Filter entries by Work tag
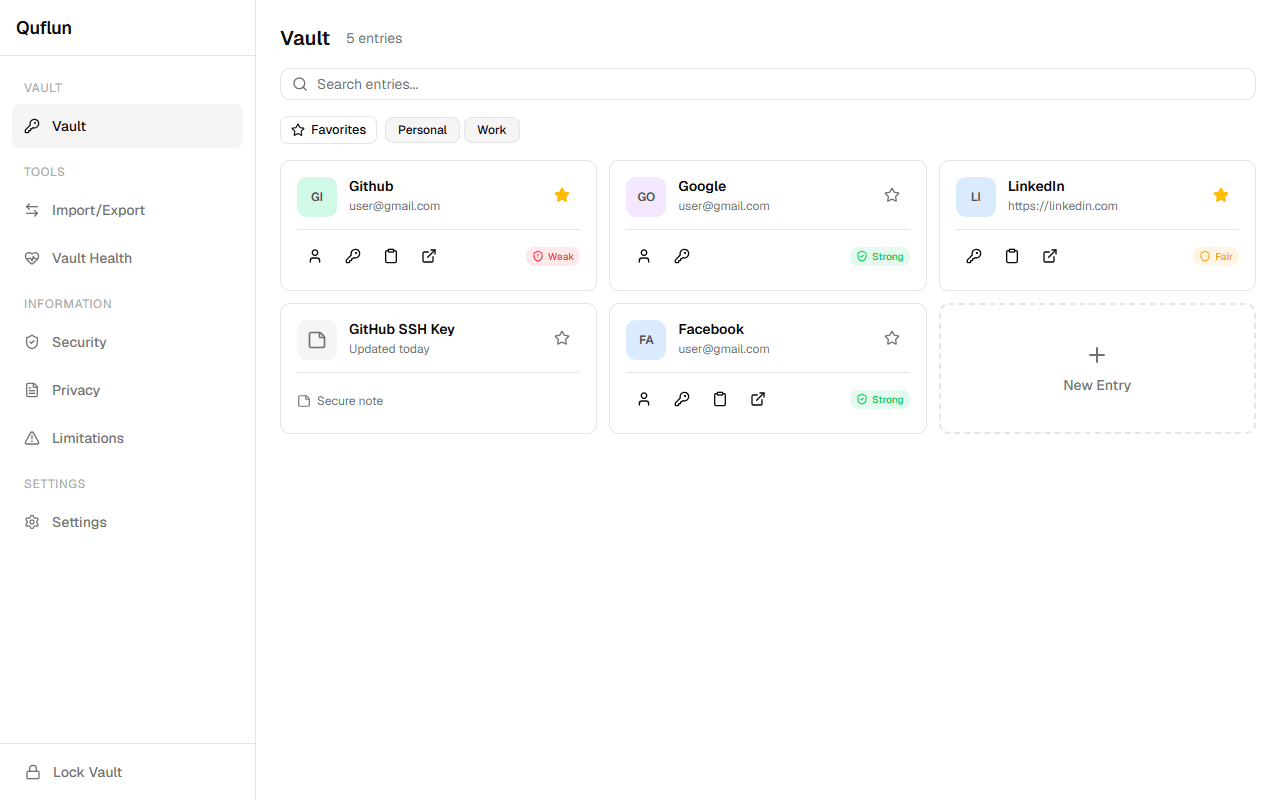 (x=492, y=130)
